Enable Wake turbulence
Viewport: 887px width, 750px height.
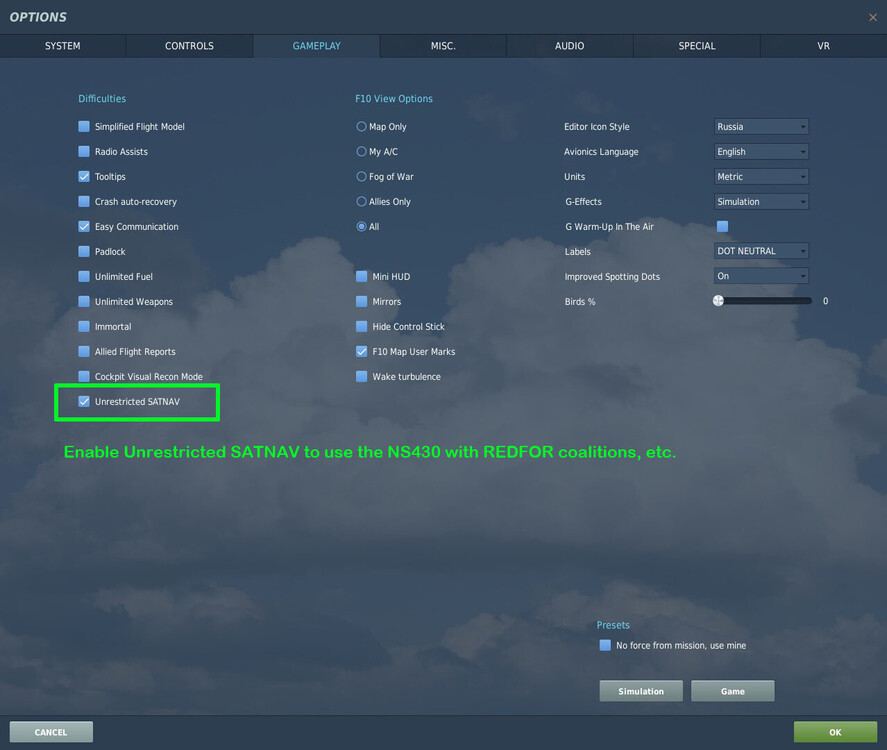(361, 376)
